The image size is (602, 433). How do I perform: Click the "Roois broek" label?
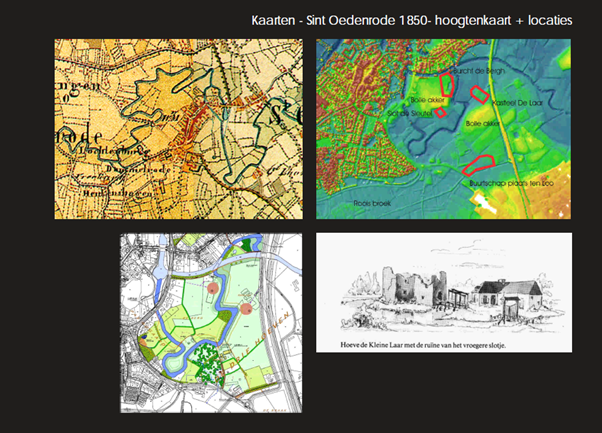tap(372, 203)
